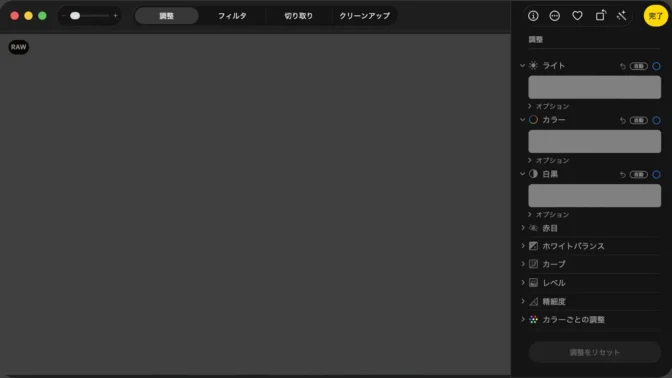The image size is (672, 378).
Task: Rotate the photo with rotate icon
Action: click(x=600, y=15)
